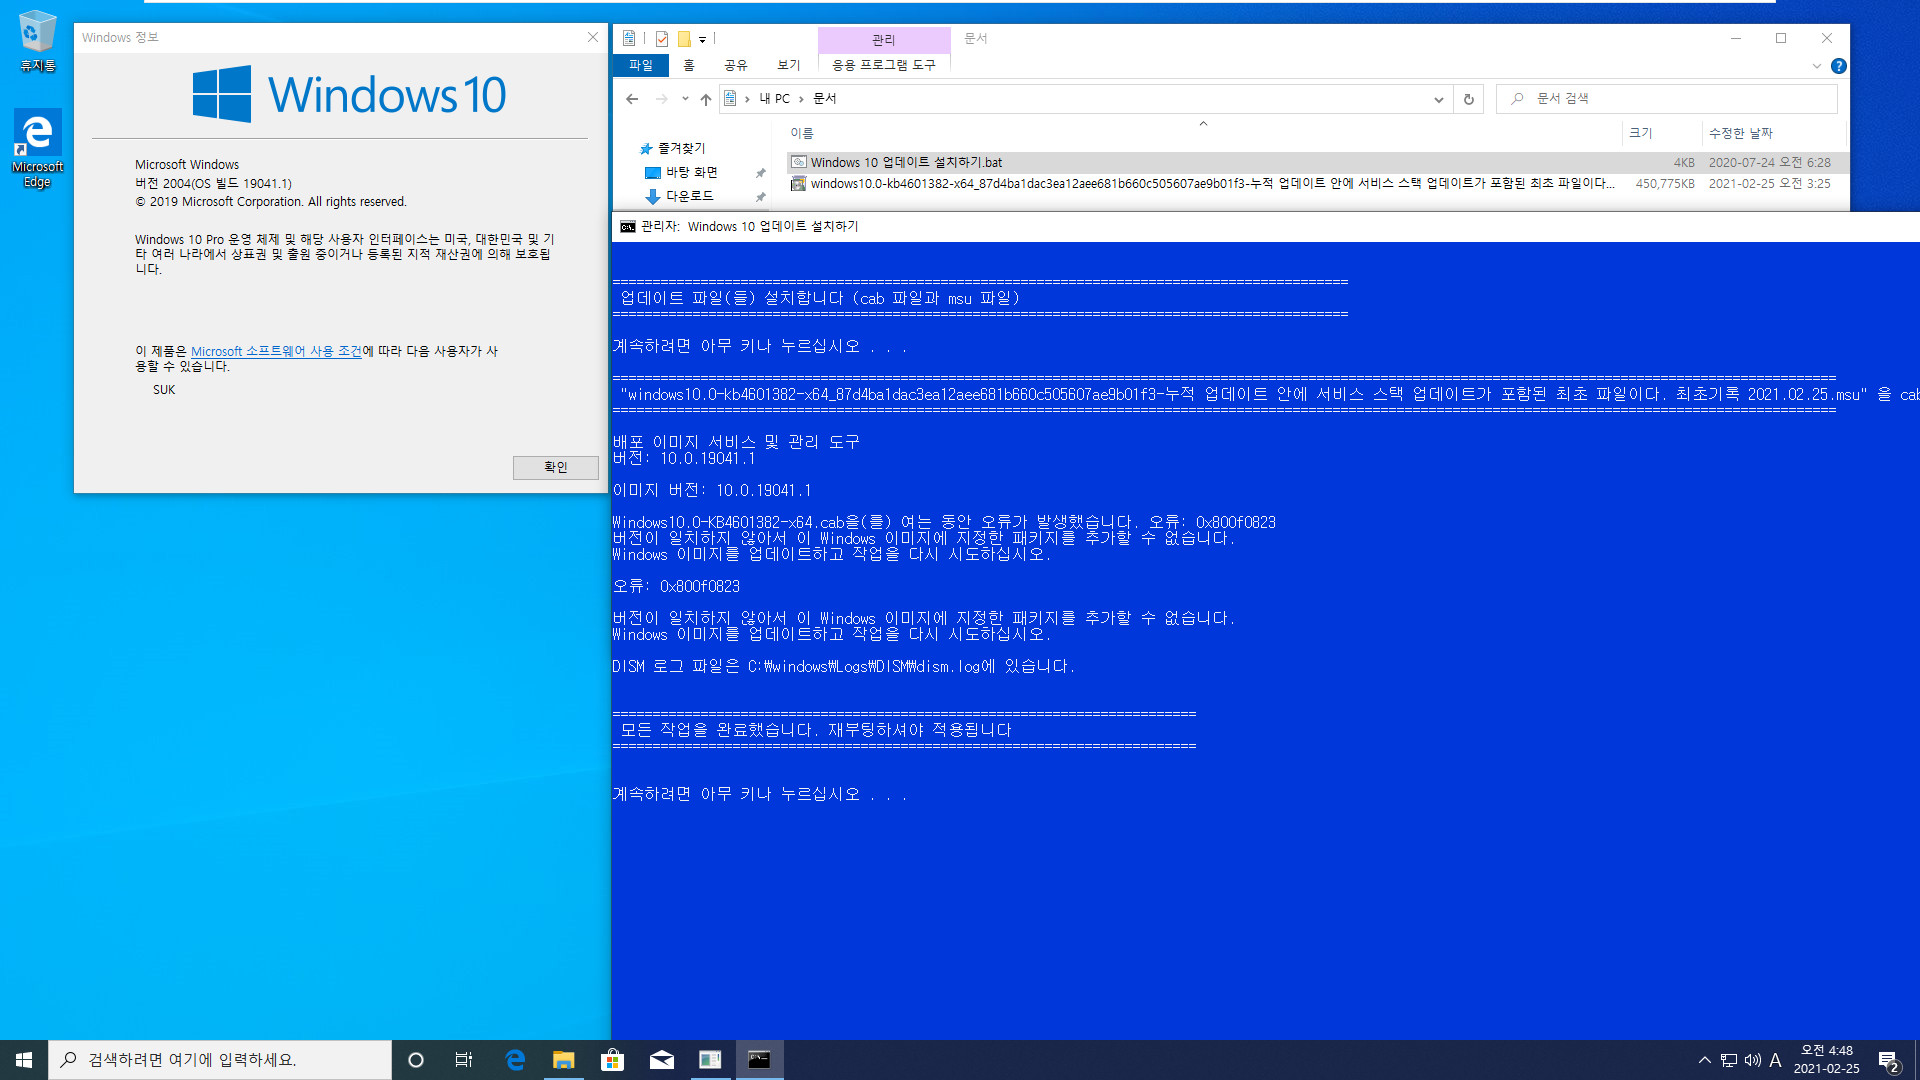Open the Microsoft 소프트웨어 사용 조건 link

click(276, 351)
